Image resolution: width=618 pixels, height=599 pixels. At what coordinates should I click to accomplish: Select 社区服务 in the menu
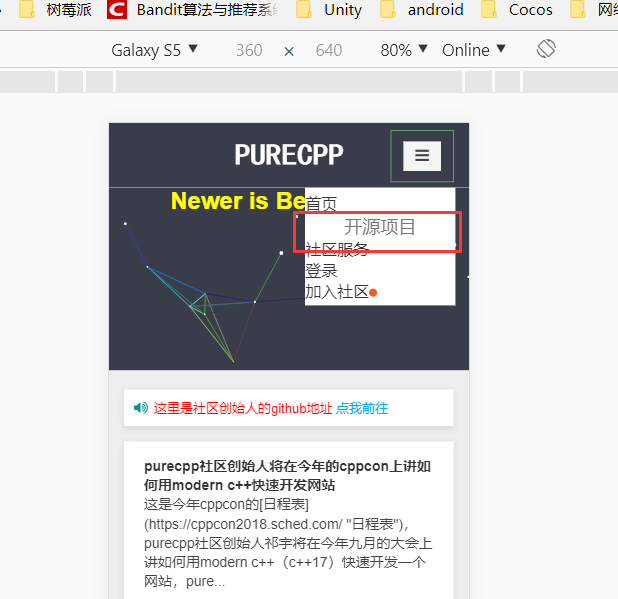pyautogui.click(x=337, y=249)
